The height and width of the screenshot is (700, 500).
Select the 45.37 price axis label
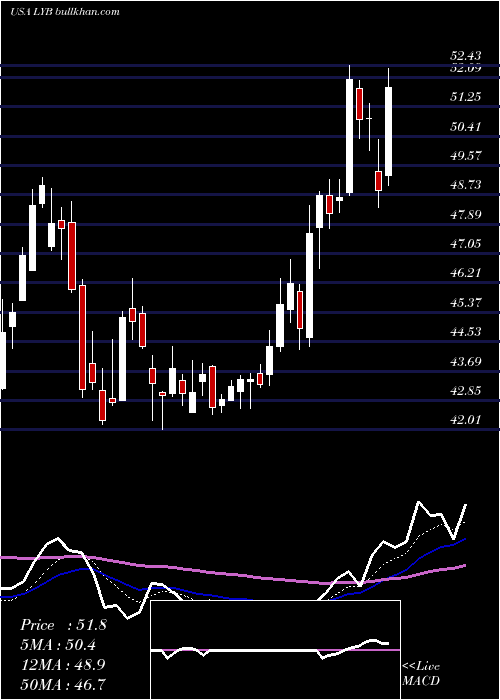(x=466, y=303)
